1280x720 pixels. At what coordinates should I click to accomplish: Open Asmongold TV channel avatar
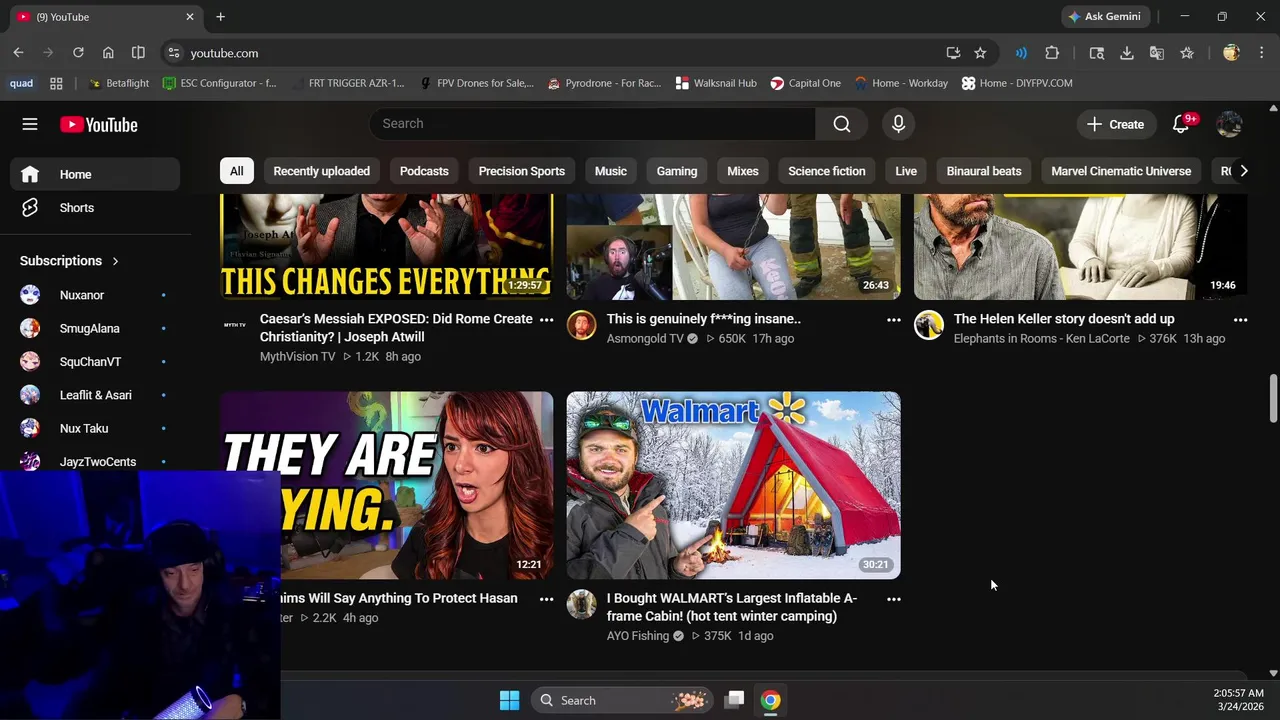pyautogui.click(x=581, y=325)
